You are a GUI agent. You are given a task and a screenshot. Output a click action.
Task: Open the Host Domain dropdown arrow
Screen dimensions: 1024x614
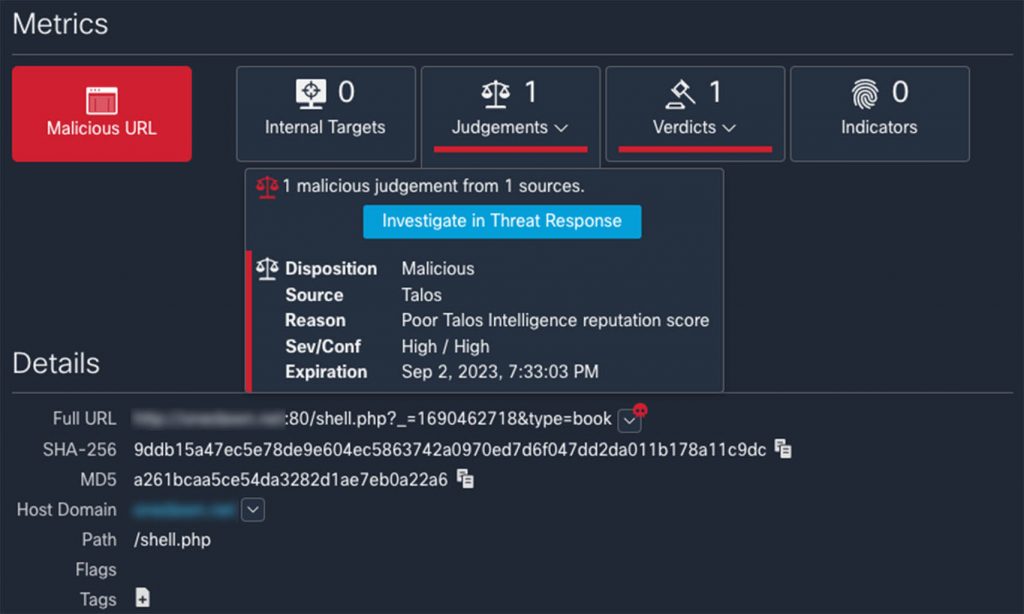coord(254,510)
